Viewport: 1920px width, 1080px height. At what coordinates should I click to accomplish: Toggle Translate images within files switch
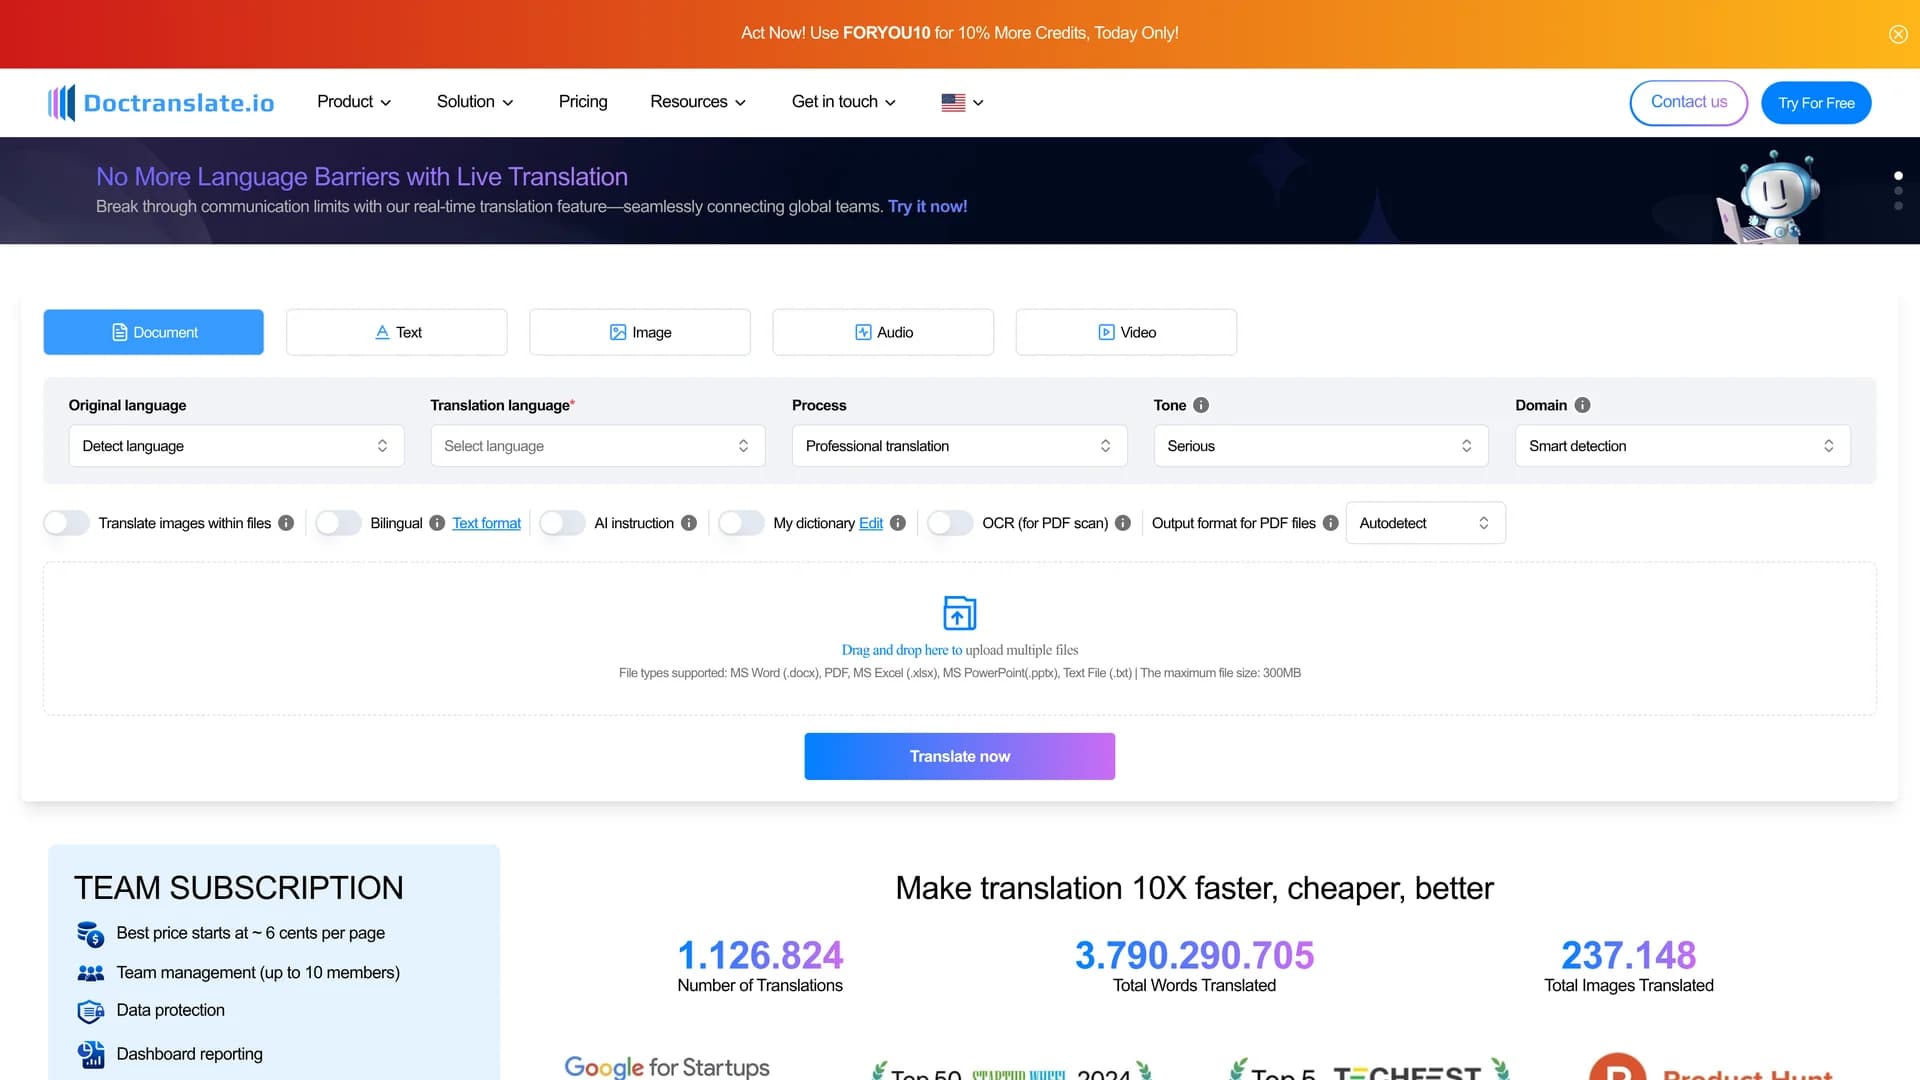click(x=67, y=523)
